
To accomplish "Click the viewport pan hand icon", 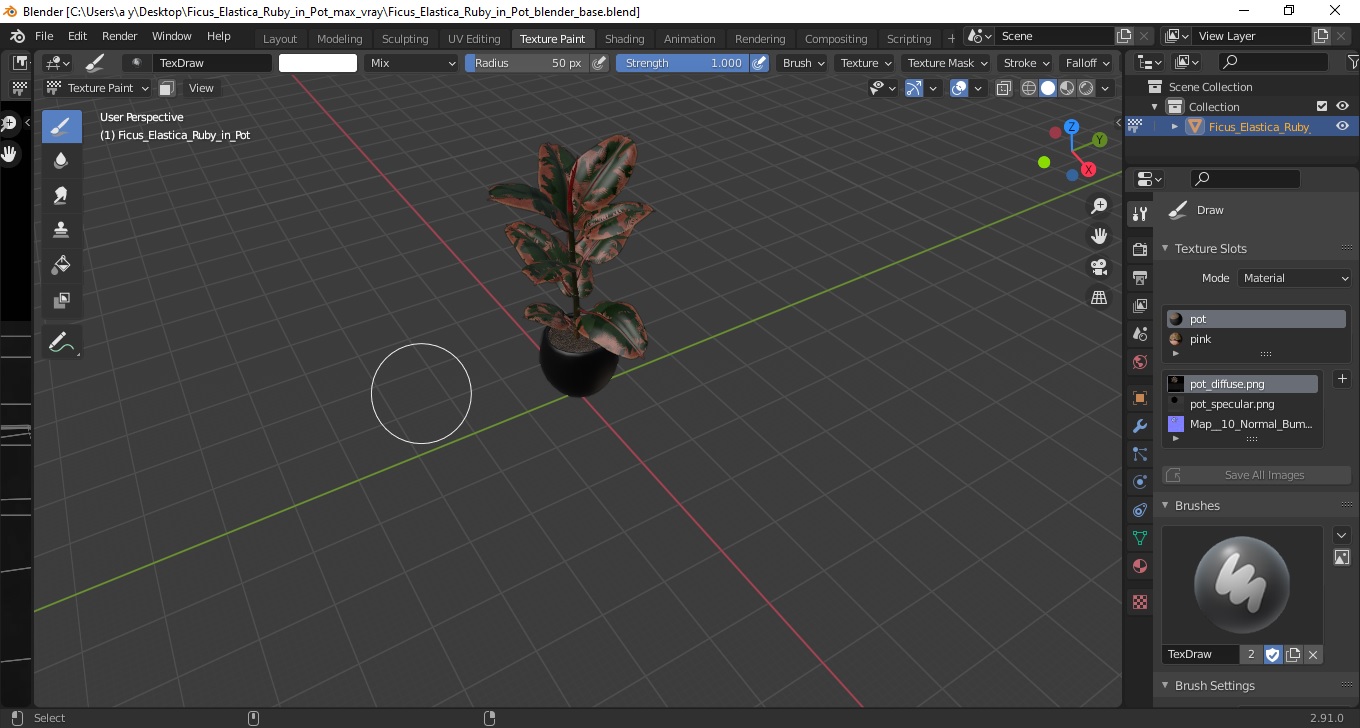I will click(1099, 236).
